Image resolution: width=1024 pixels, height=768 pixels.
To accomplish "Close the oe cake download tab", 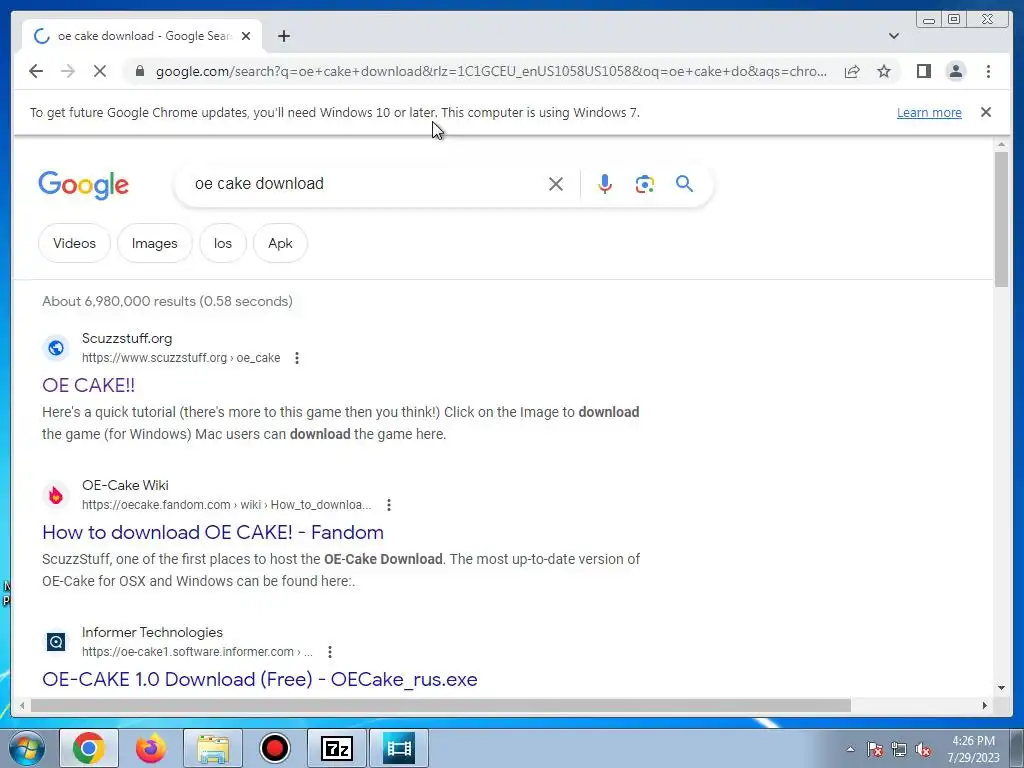I will pyautogui.click(x=246, y=36).
